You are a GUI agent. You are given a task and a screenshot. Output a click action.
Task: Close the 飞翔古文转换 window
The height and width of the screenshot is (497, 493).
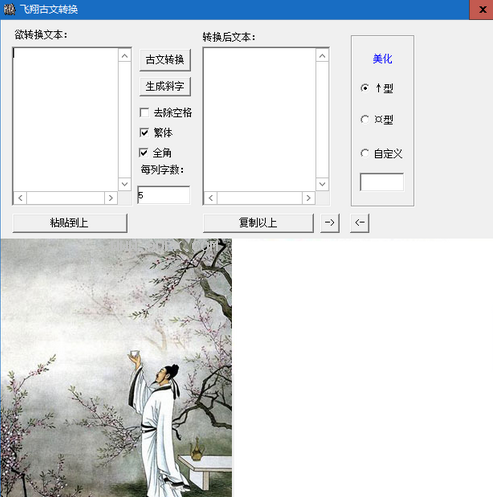tap(481, 9)
